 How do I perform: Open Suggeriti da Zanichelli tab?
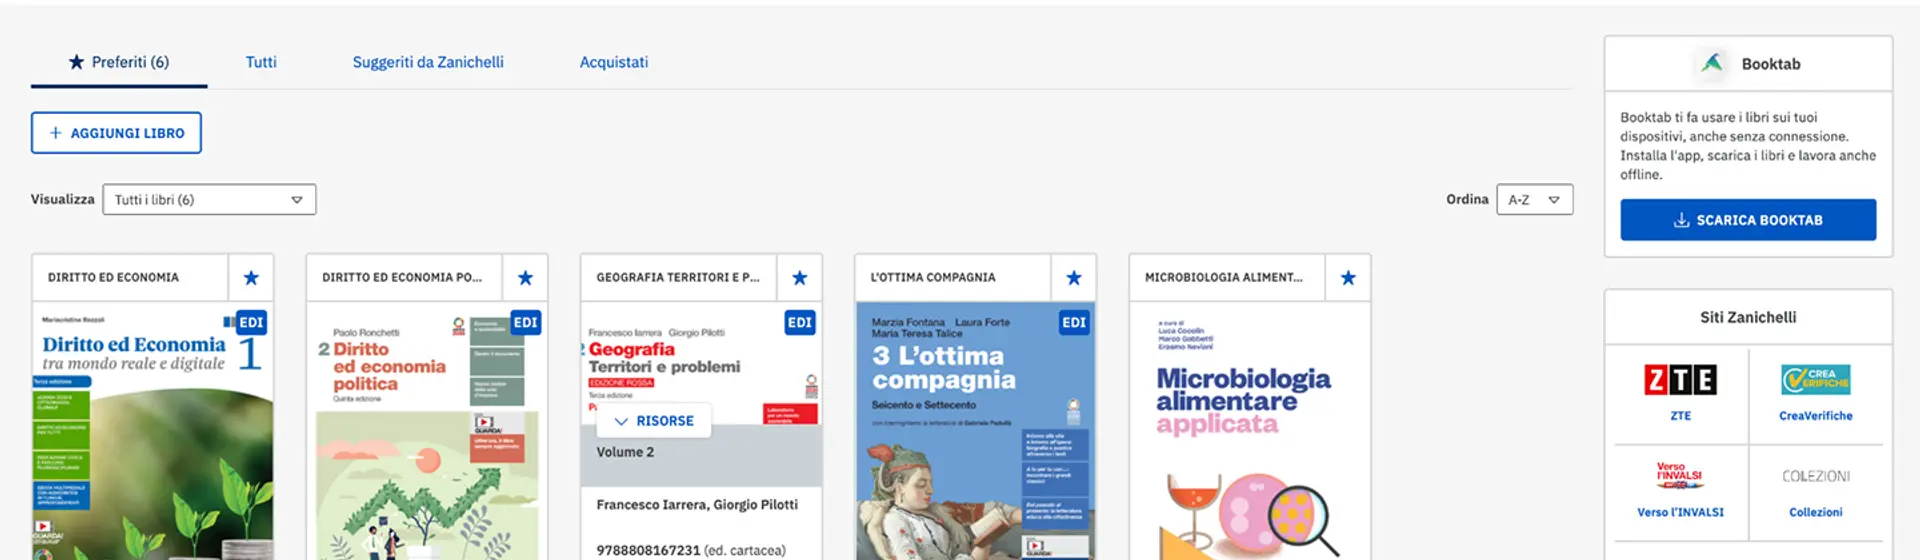coord(428,62)
